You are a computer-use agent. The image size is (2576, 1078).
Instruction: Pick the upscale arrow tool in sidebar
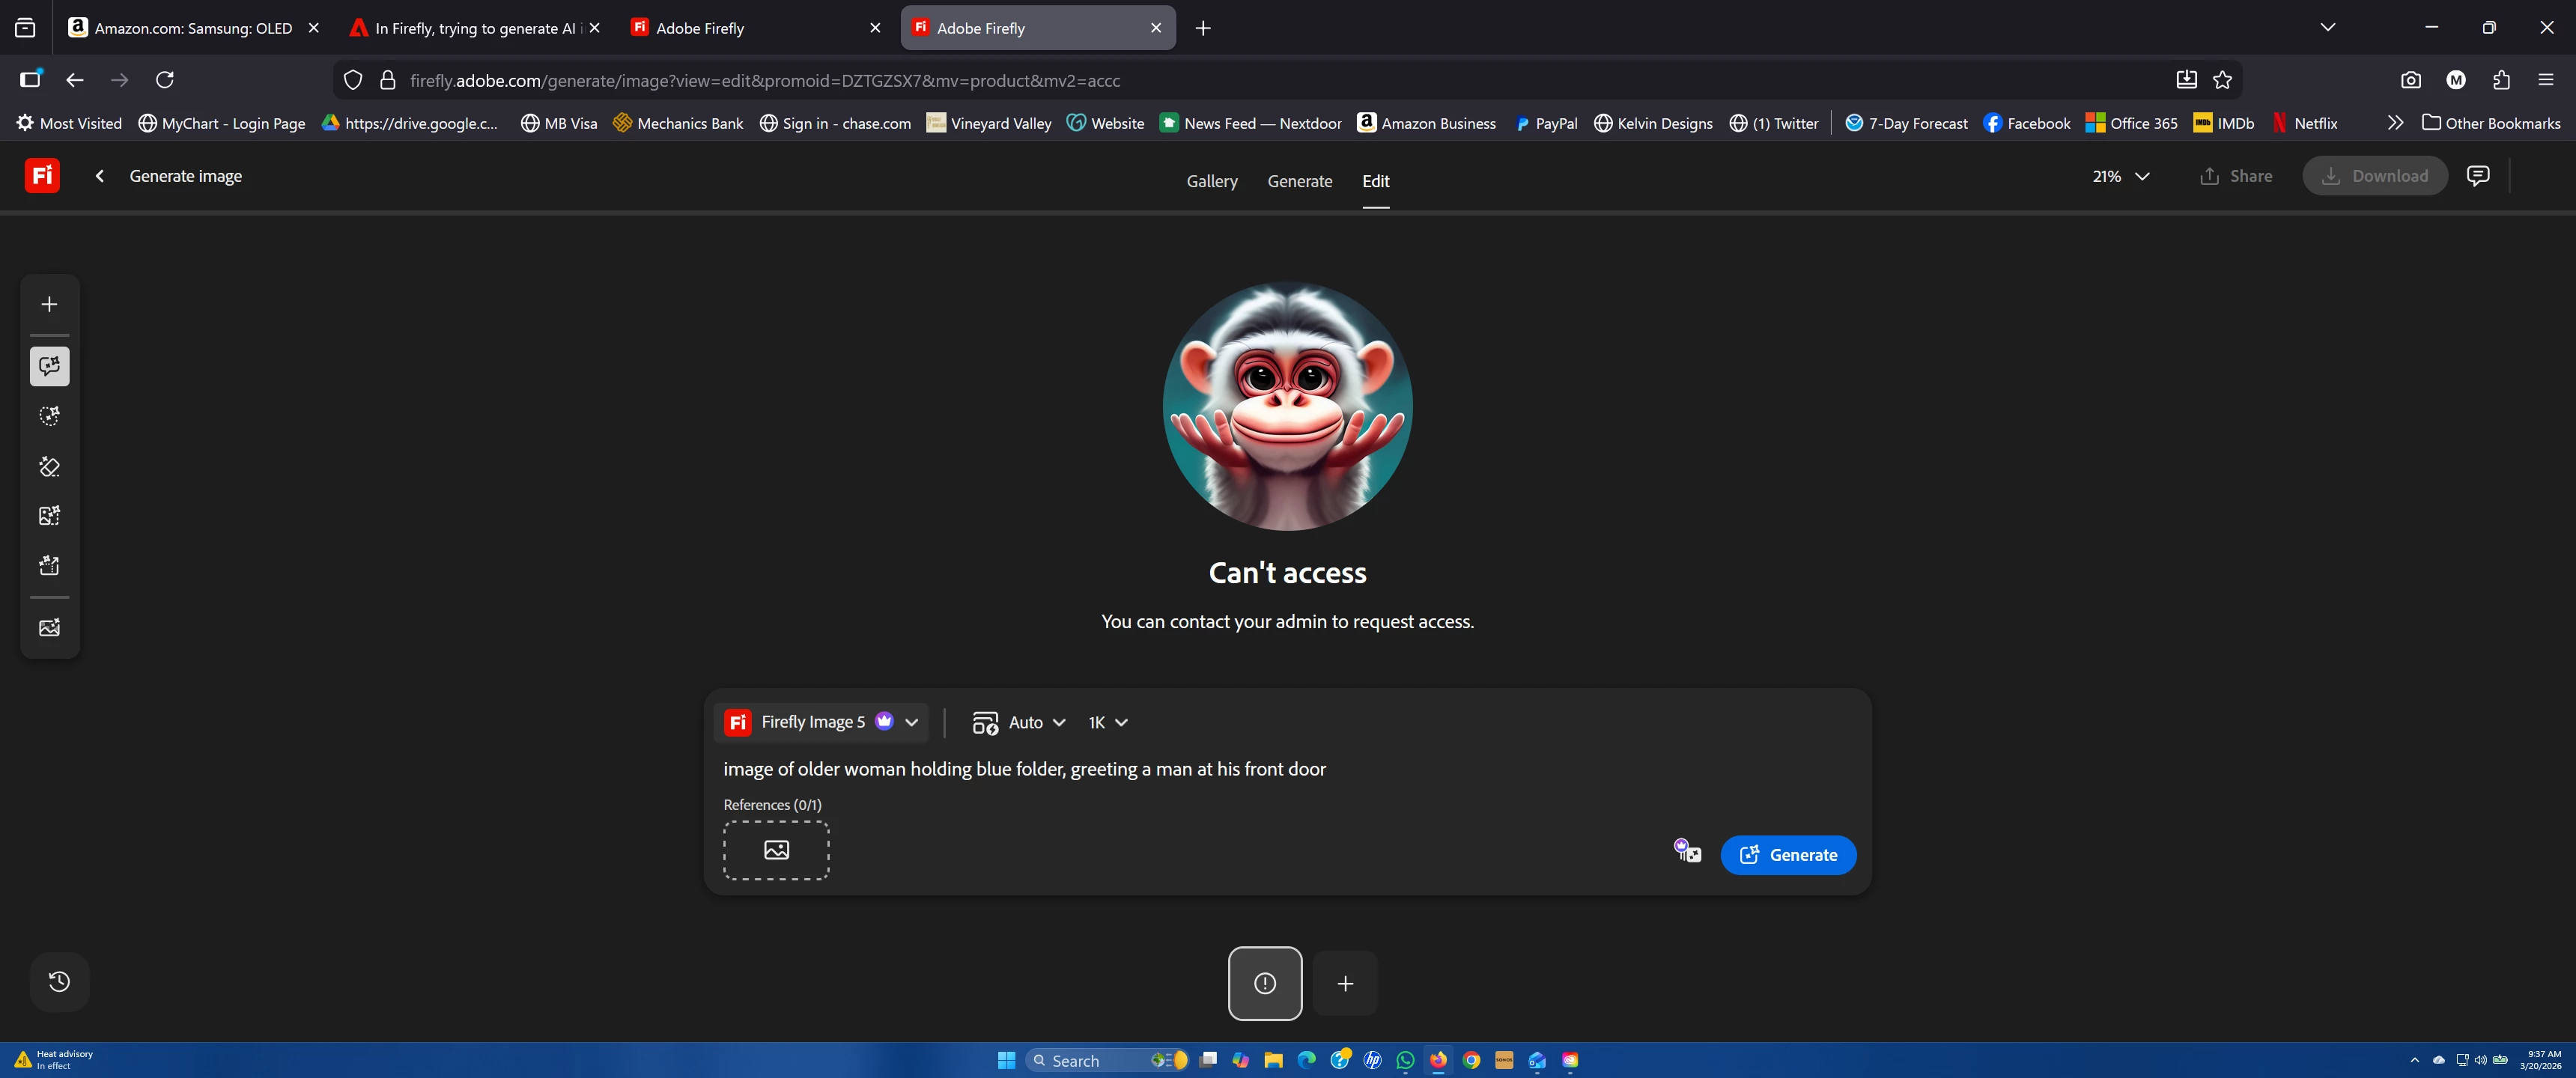[x=49, y=566]
